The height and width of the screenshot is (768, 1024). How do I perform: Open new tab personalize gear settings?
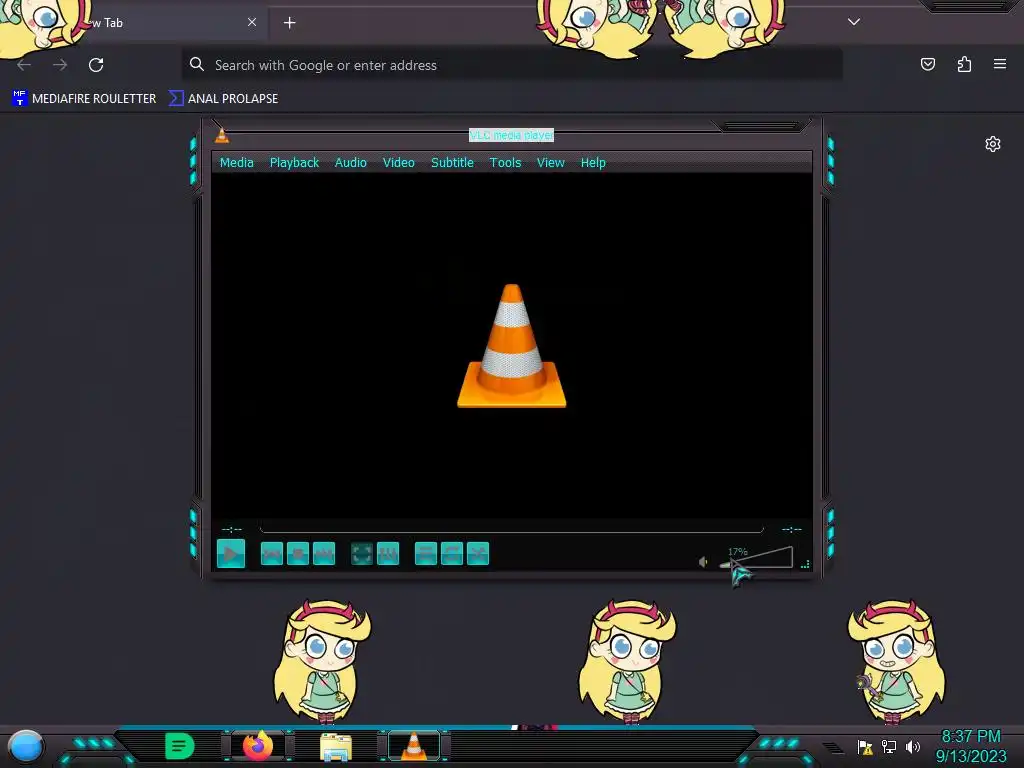pos(993,144)
